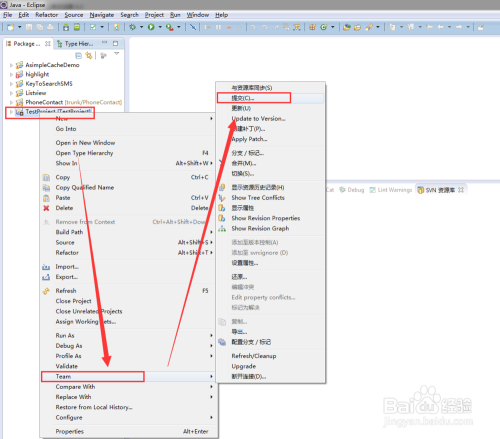Click the Lint check checkbox icon

[x=93, y=27]
